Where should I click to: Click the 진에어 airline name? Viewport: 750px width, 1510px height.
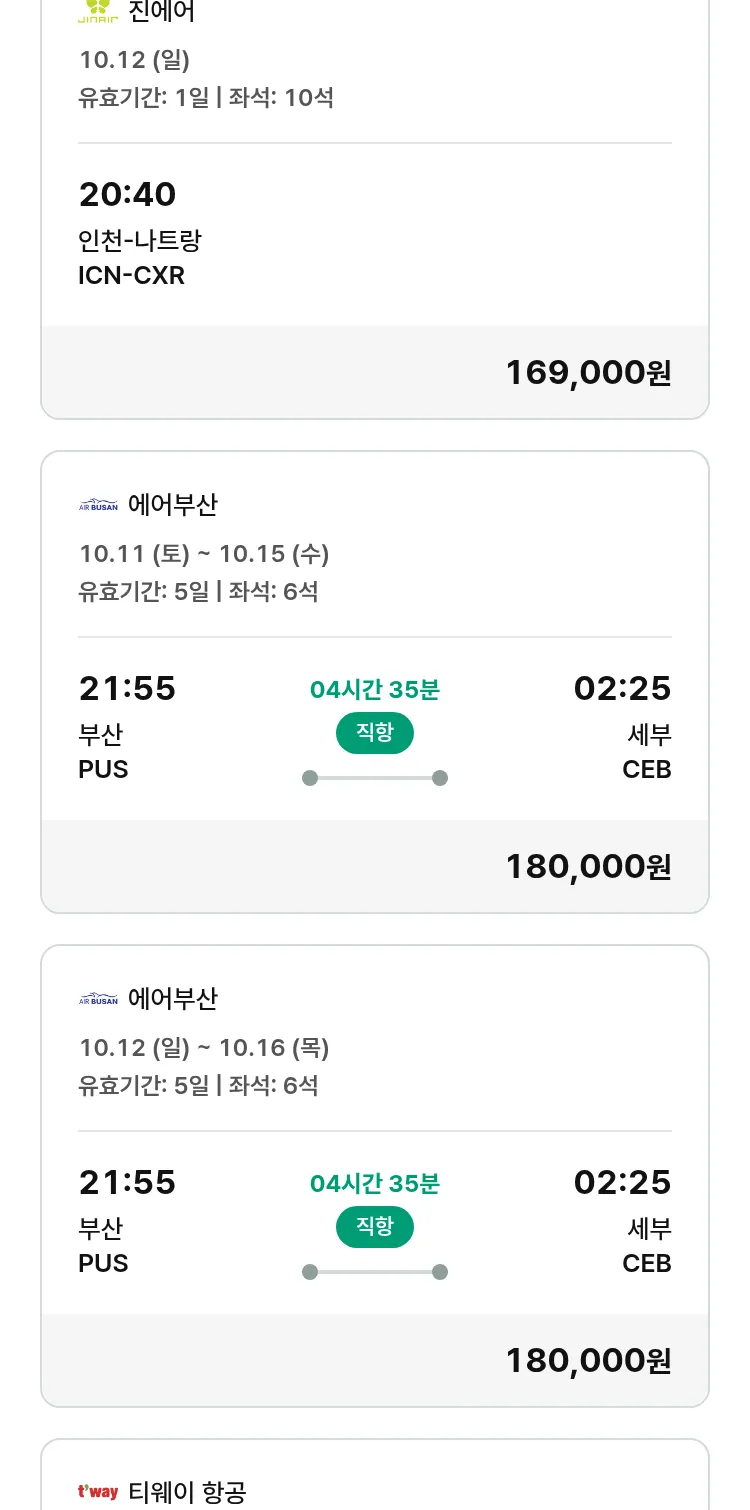tap(162, 11)
